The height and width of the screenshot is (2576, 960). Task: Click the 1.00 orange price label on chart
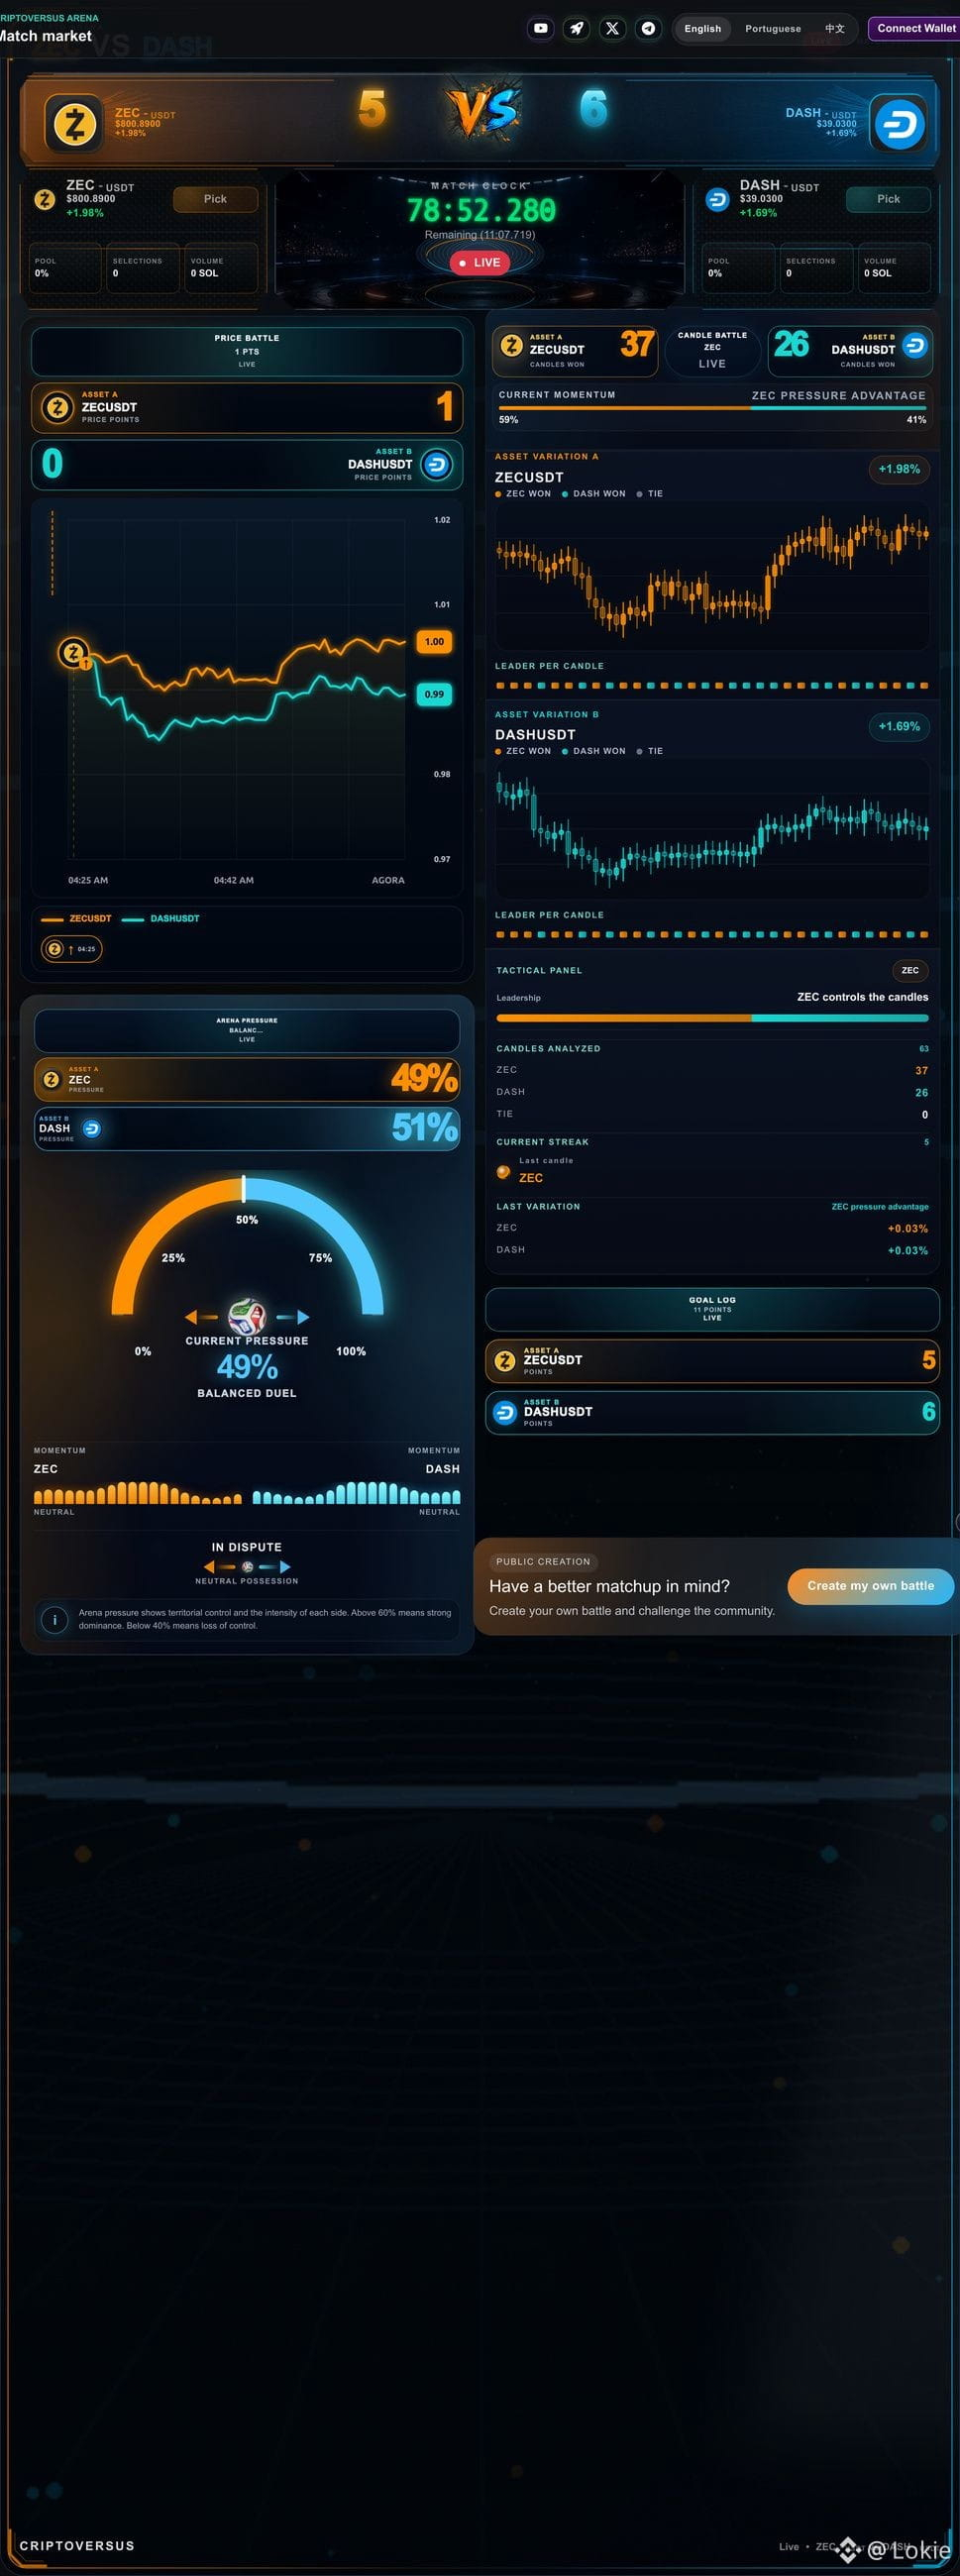coord(434,641)
